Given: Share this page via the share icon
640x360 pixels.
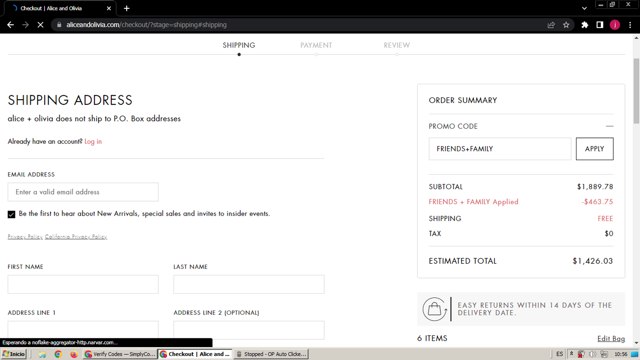Looking at the screenshot, I should pos(551,25).
